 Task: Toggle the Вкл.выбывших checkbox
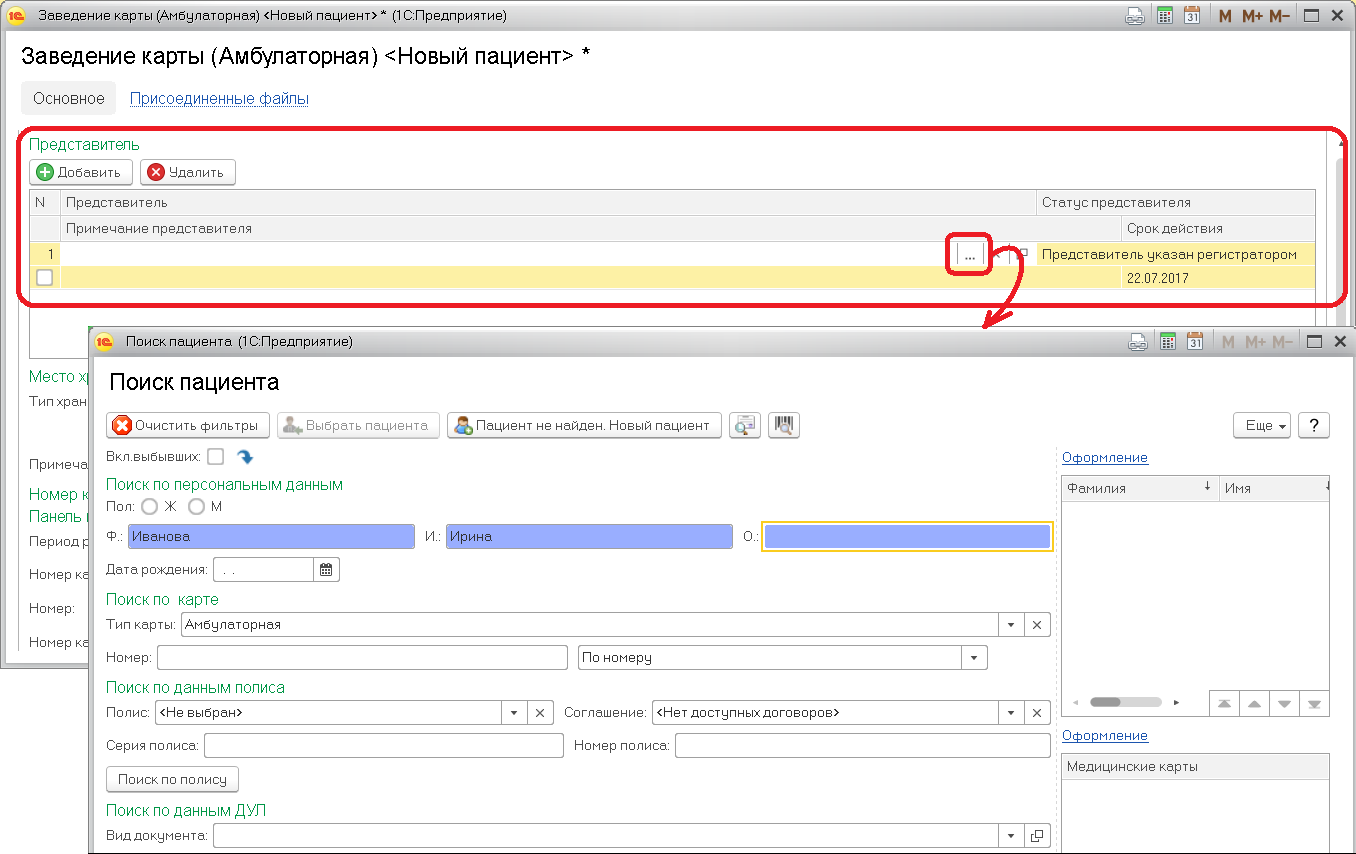click(215, 457)
